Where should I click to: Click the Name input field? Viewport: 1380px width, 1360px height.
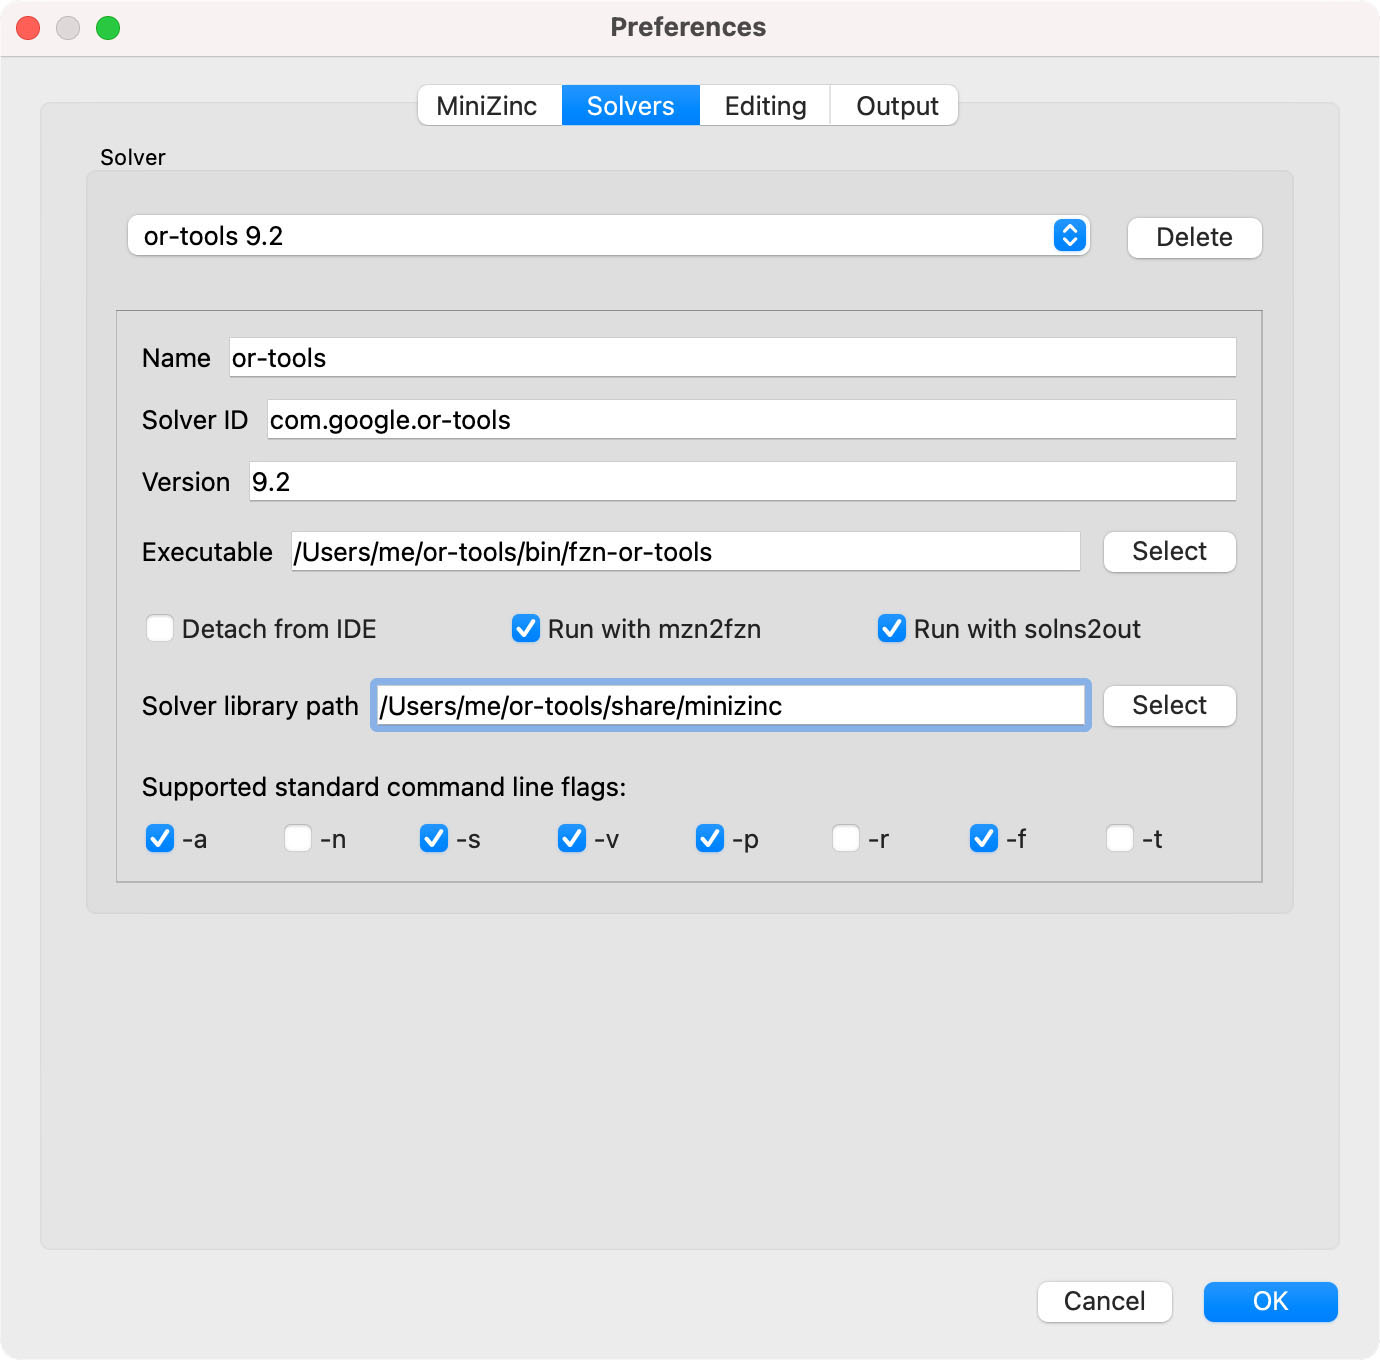point(732,358)
